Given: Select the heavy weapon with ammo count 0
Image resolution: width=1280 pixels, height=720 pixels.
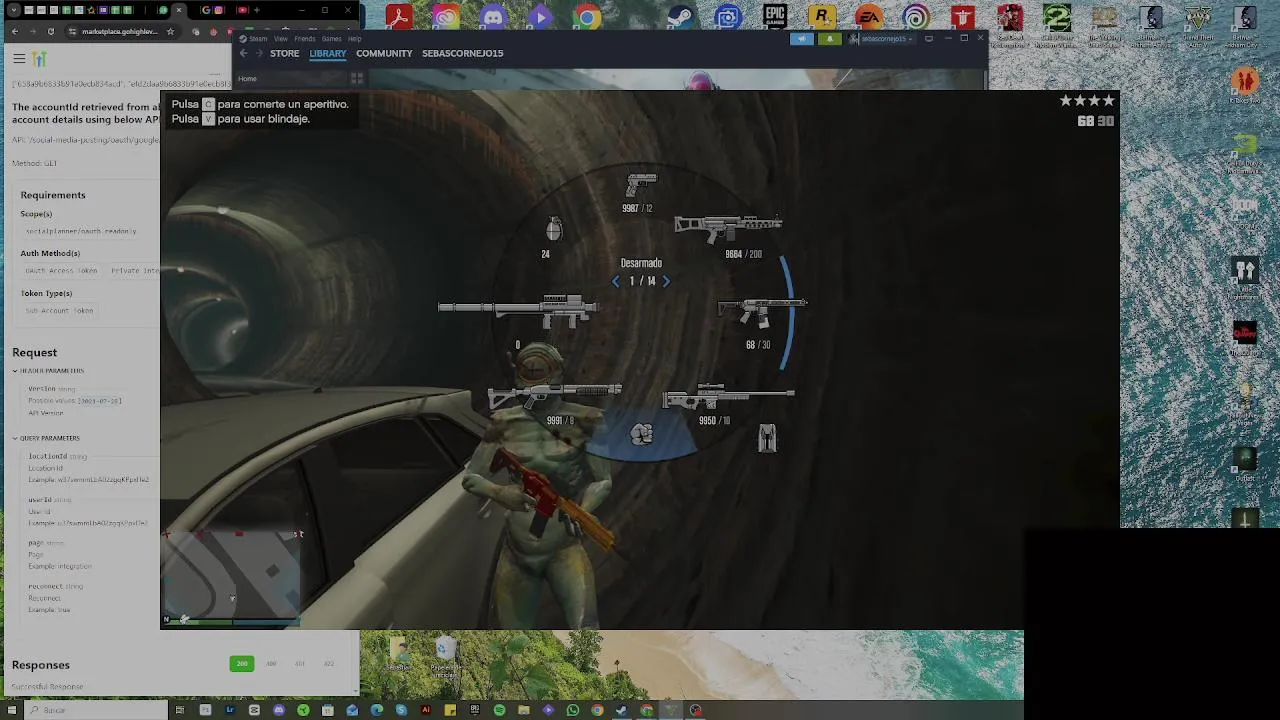Looking at the screenshot, I should tap(517, 311).
